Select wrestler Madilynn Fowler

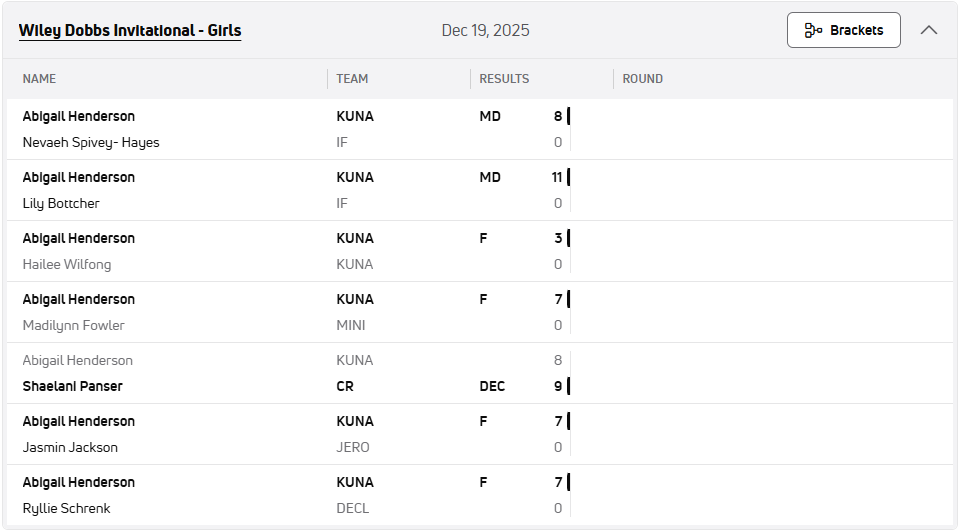click(73, 325)
